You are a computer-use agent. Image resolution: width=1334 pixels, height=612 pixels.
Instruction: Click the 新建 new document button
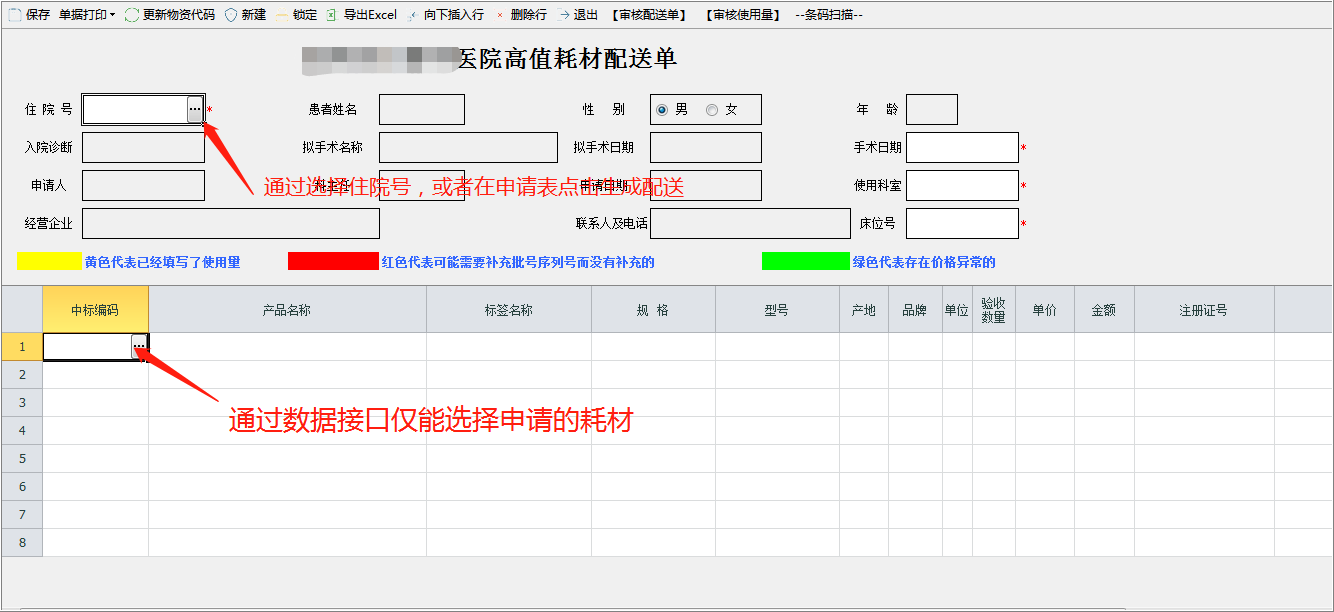click(245, 15)
